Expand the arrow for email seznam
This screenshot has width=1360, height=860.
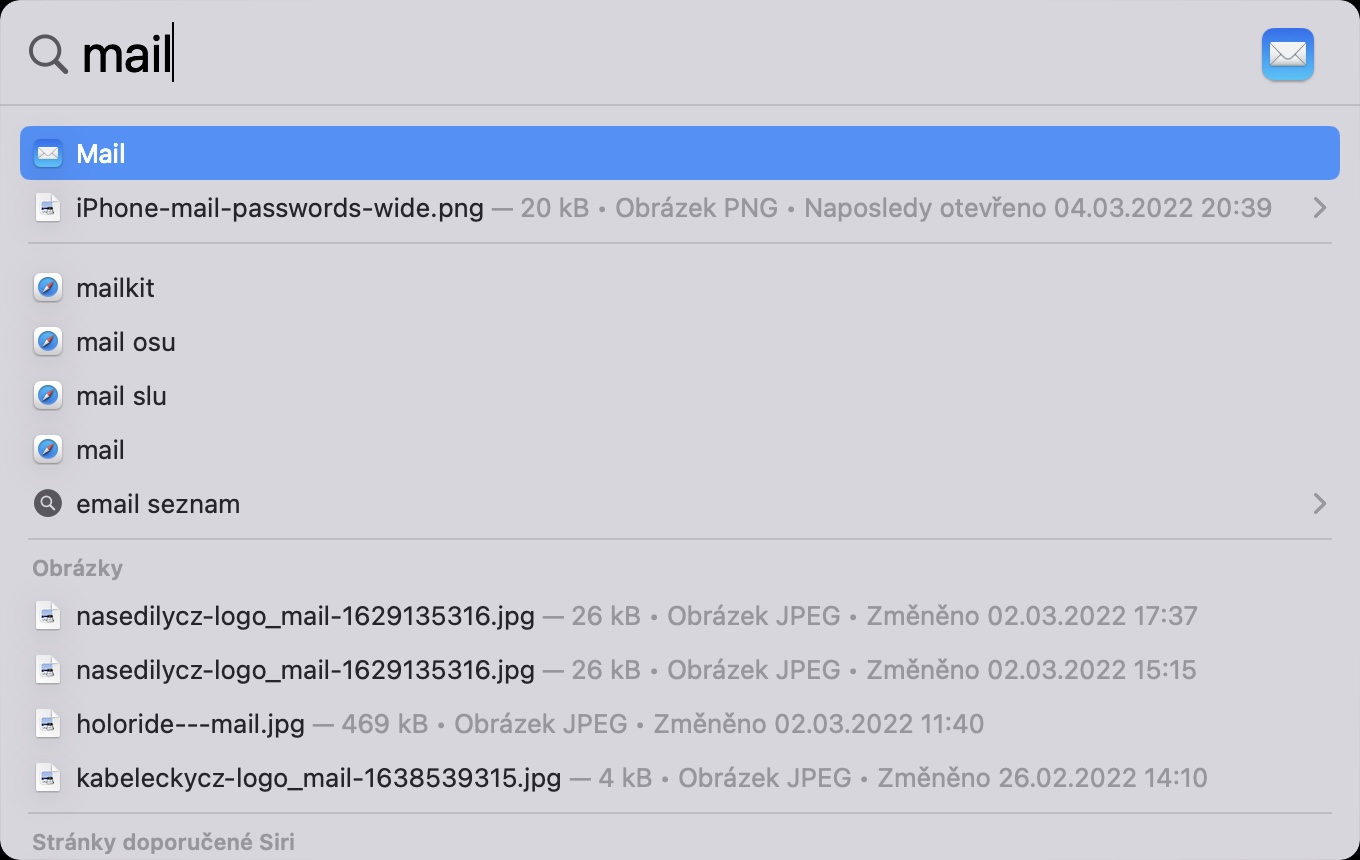(1319, 504)
